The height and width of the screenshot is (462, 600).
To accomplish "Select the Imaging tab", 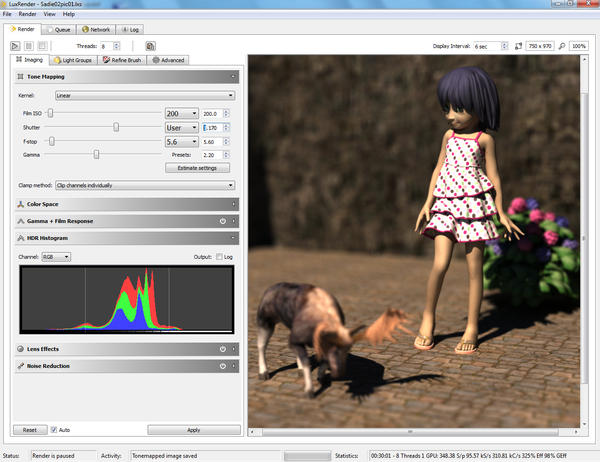I will (x=29, y=60).
